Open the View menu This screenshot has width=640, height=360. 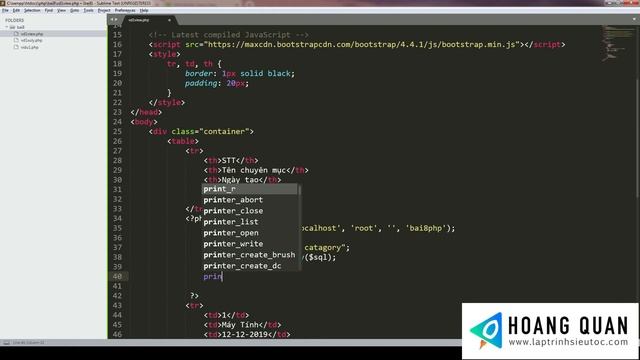62,10
